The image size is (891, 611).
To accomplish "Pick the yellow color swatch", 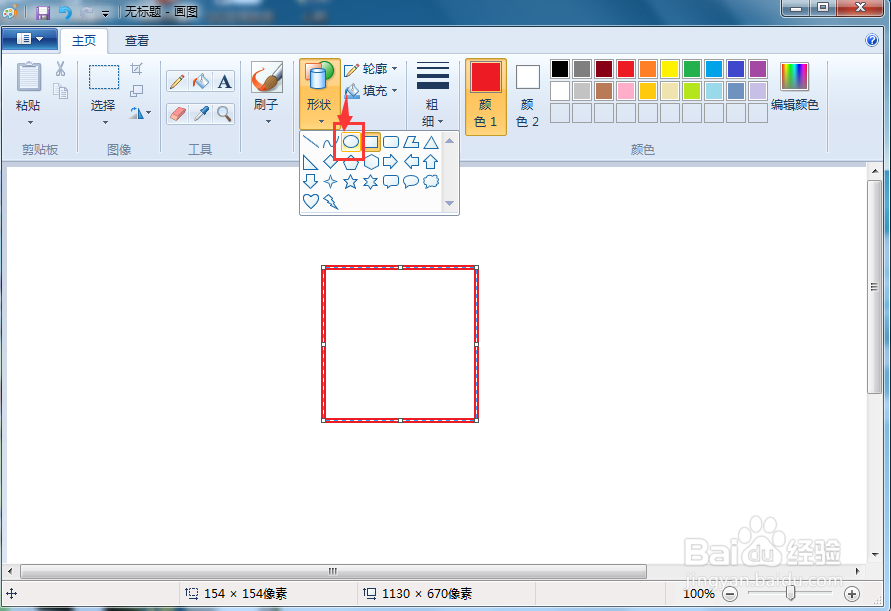I will click(x=670, y=69).
